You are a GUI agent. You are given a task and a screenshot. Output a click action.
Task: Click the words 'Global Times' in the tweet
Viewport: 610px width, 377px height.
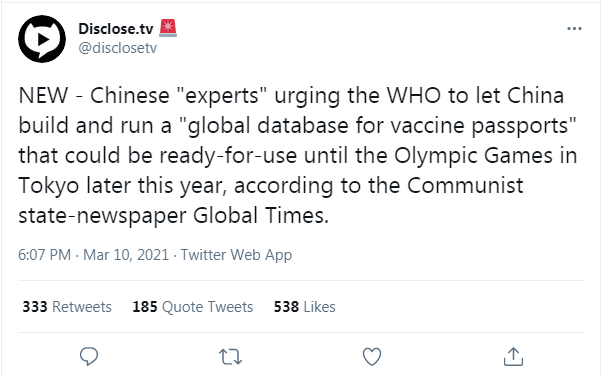(261, 215)
